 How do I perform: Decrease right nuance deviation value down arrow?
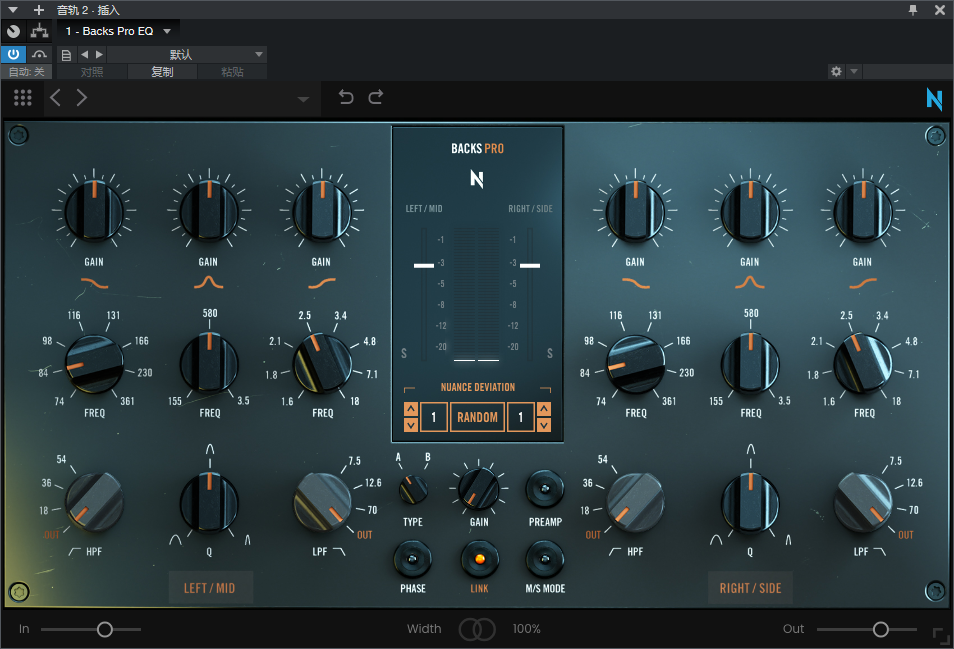[544, 425]
